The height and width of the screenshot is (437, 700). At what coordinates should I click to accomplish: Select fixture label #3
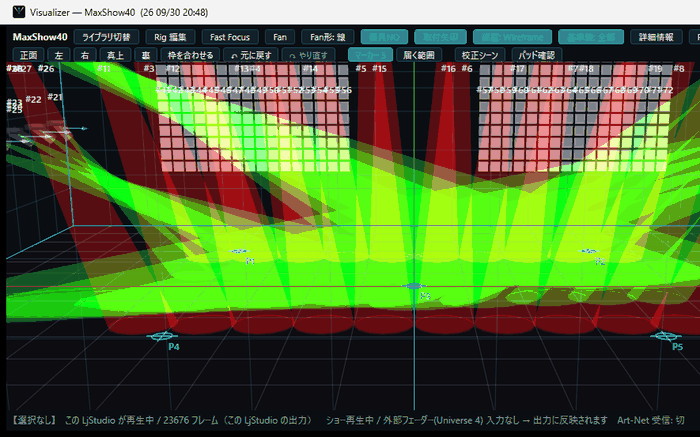tap(149, 69)
